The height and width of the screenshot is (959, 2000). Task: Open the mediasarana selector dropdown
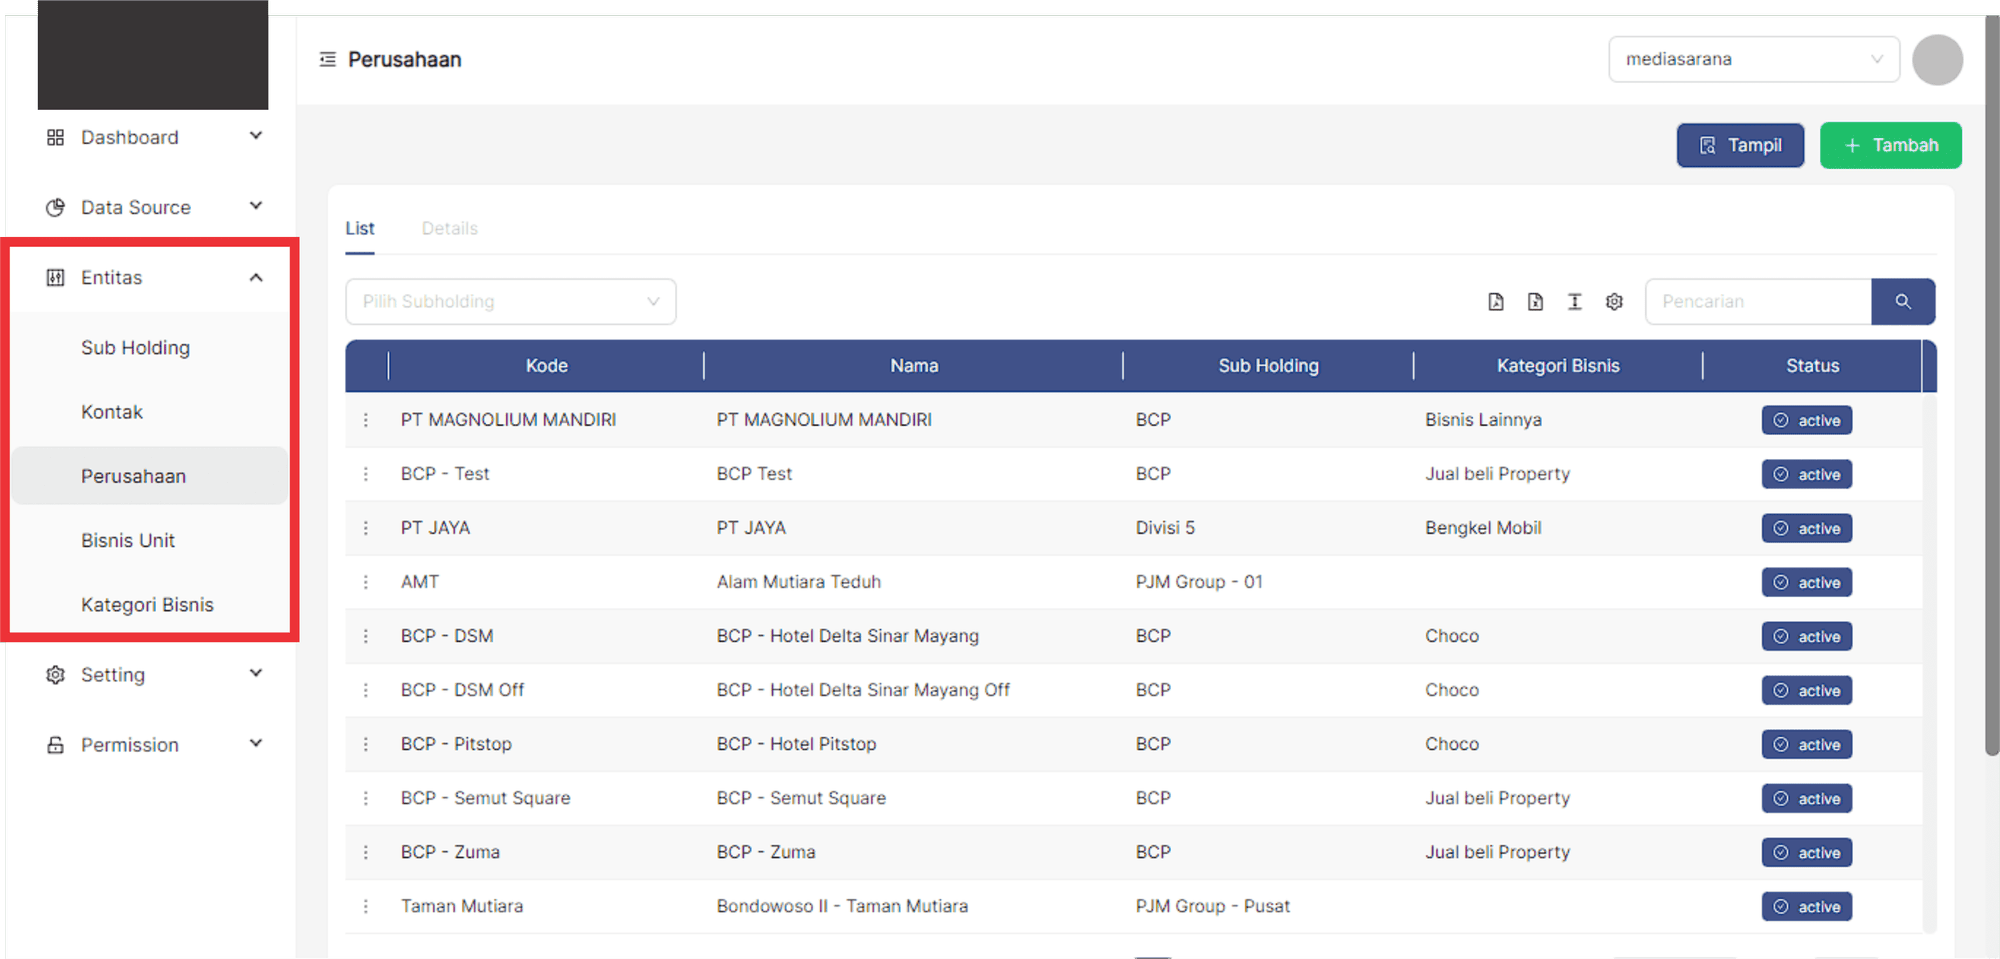1753,60
